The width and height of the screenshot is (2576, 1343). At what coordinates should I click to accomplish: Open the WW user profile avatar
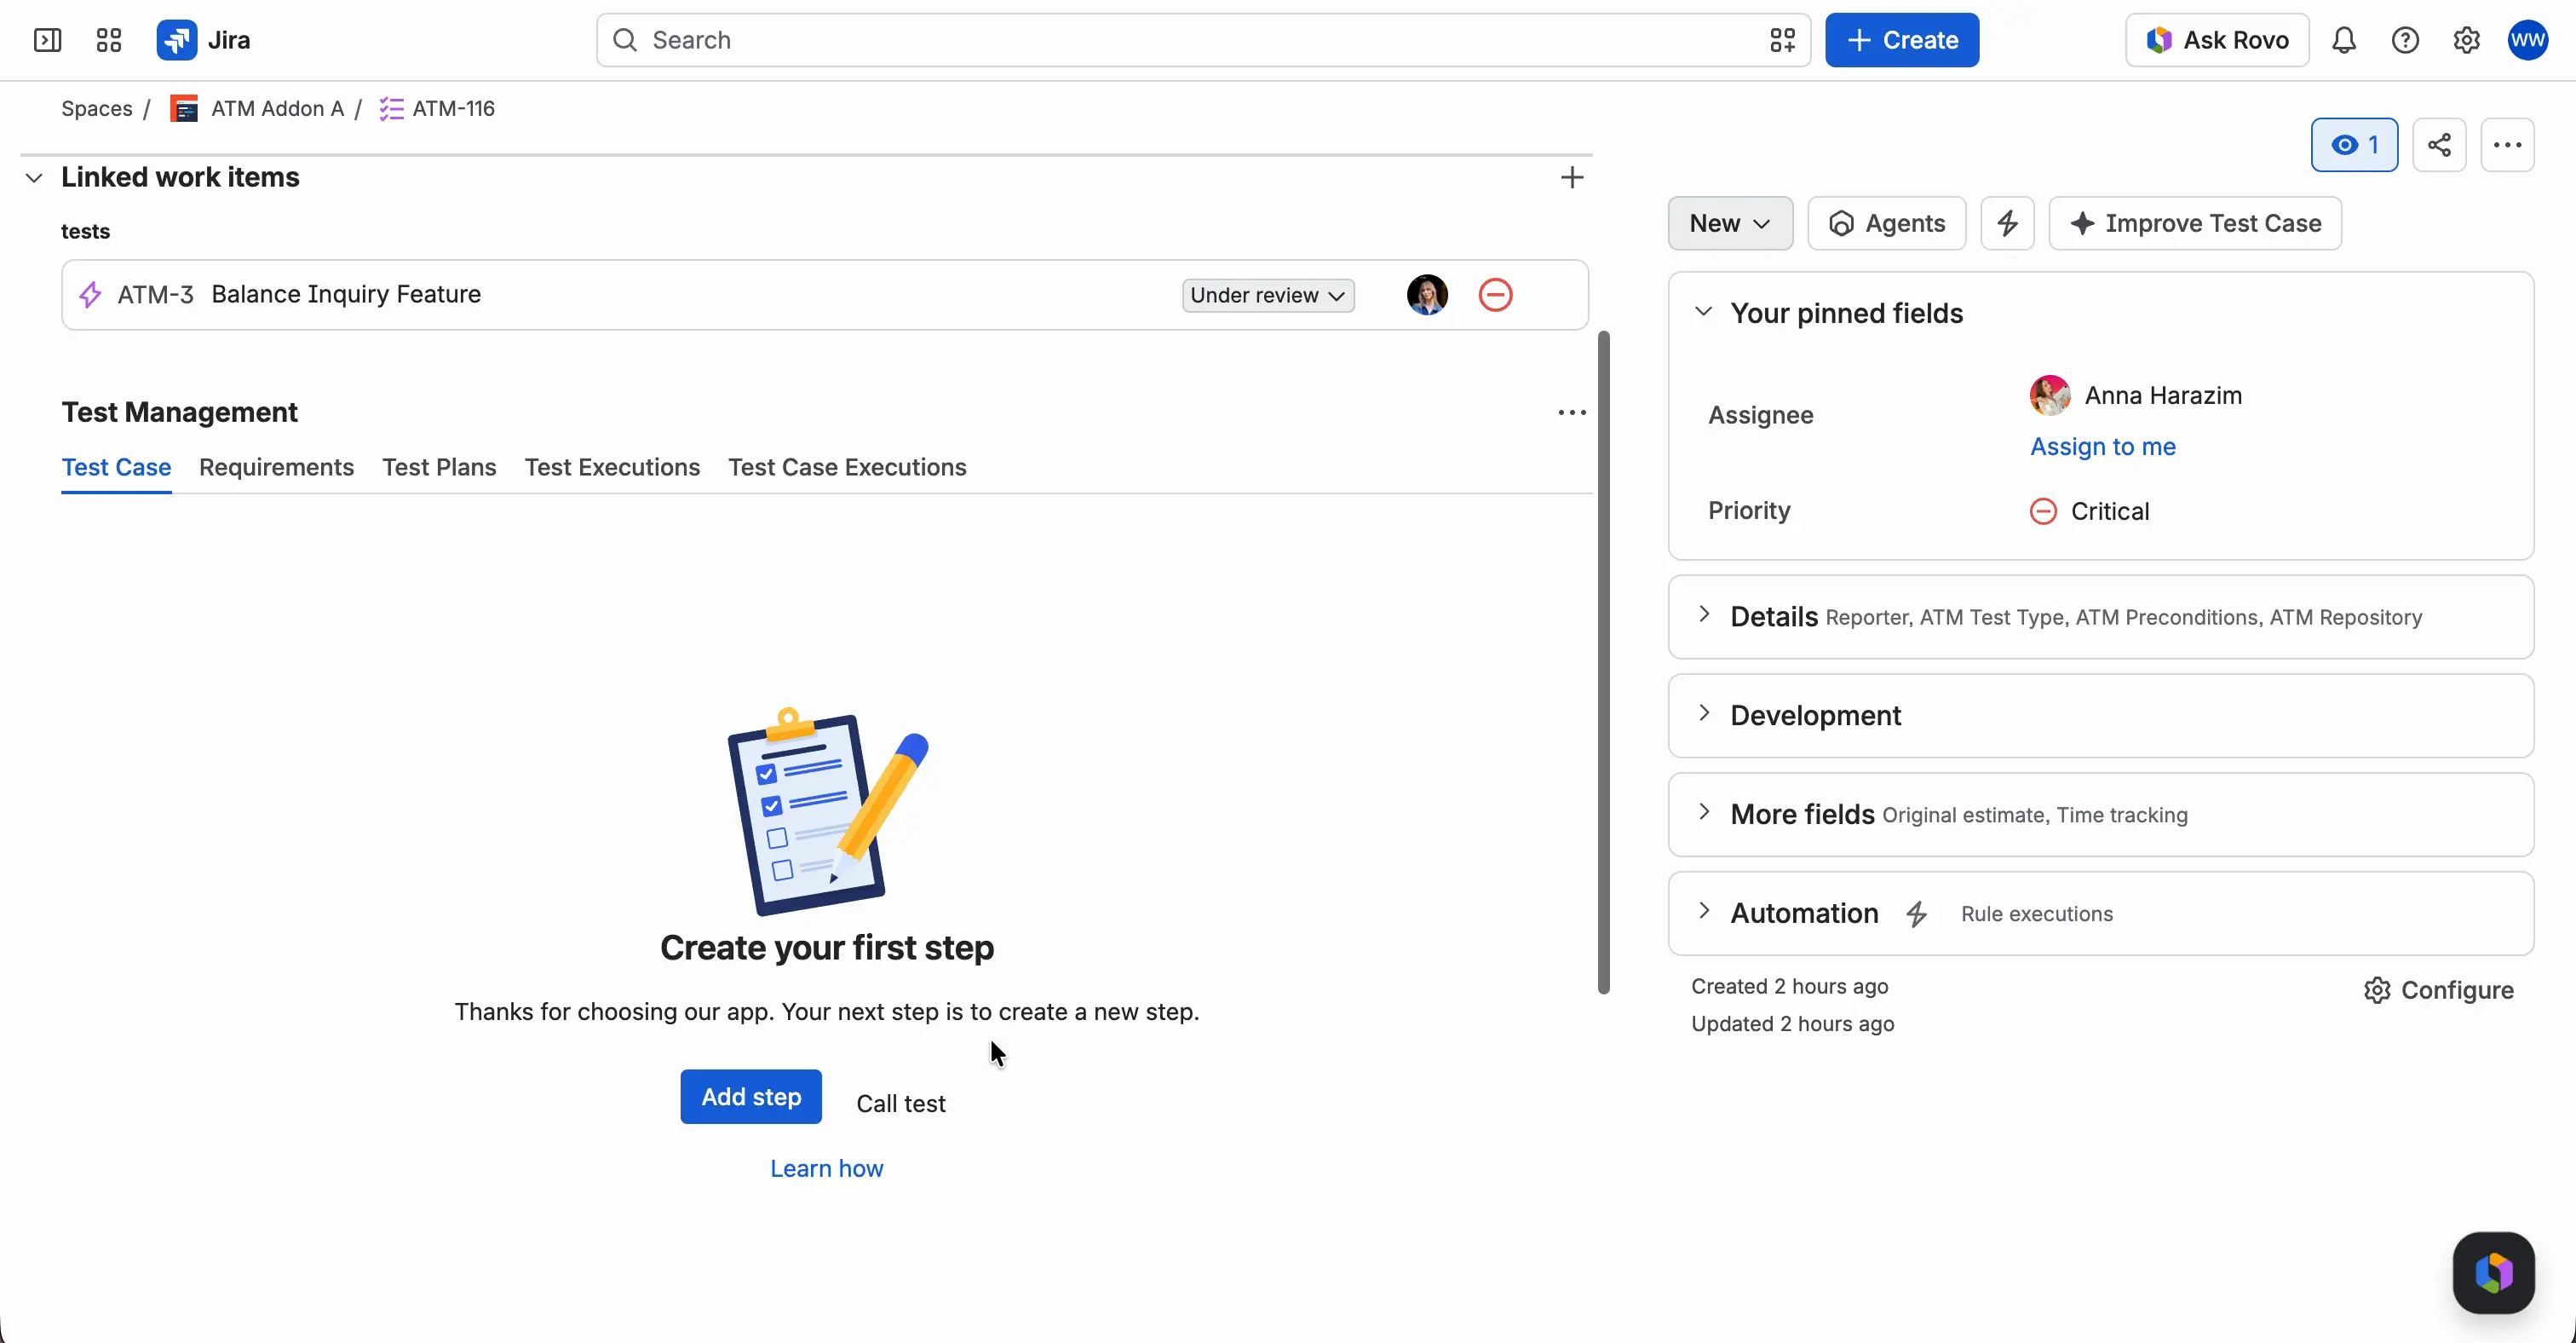coord(2527,40)
